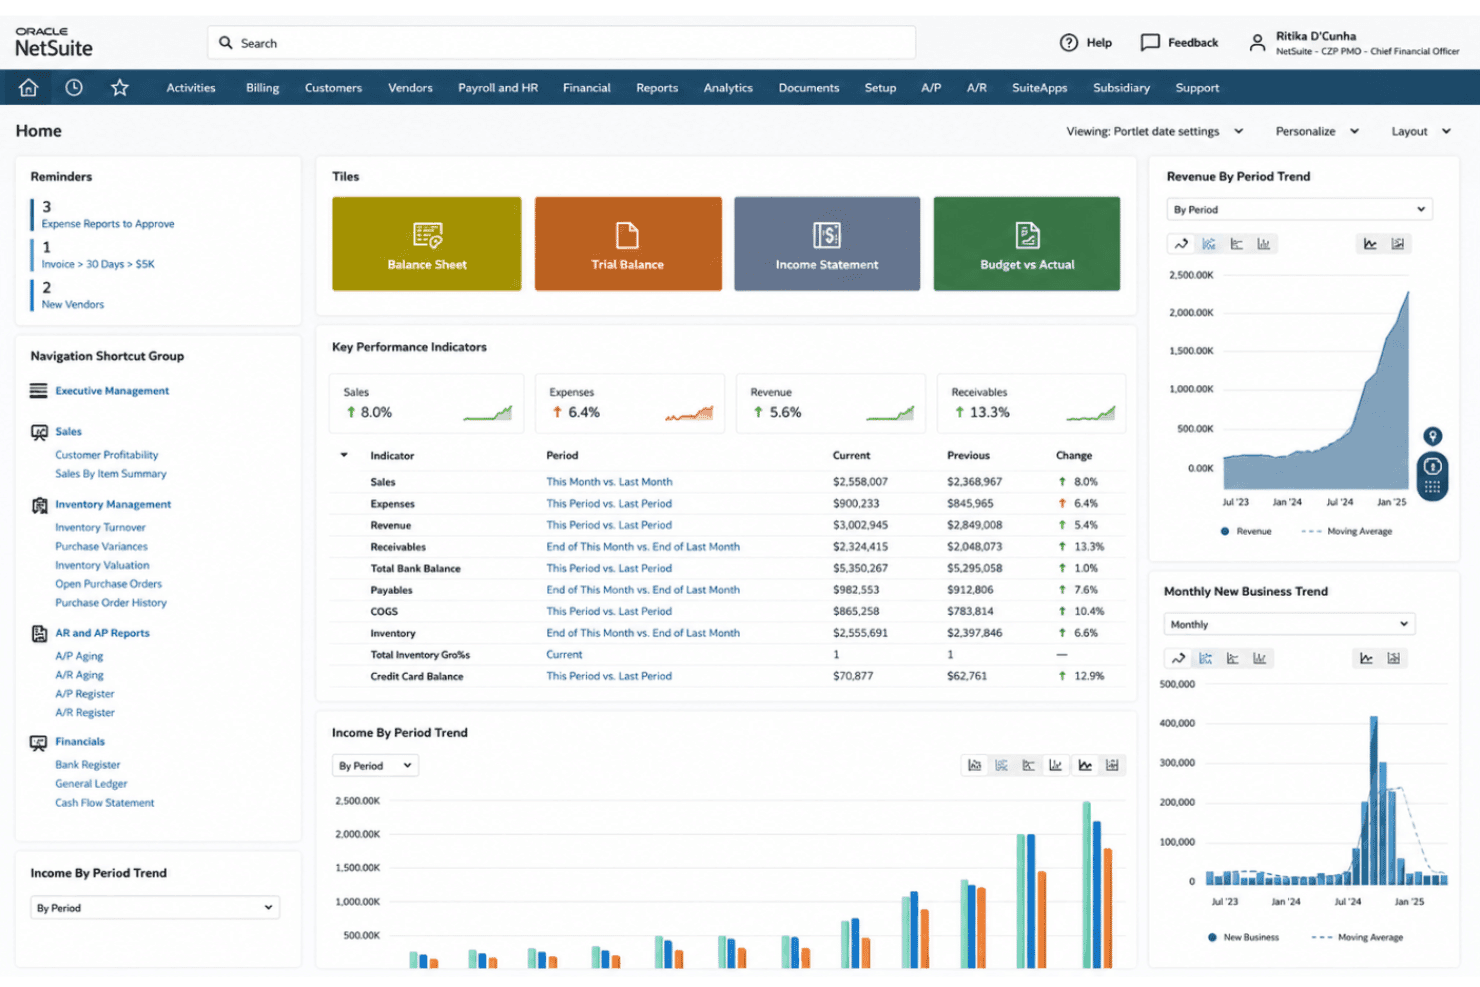The height and width of the screenshot is (987, 1480).
Task: Toggle the Revenue legend series
Action: pos(1246,531)
